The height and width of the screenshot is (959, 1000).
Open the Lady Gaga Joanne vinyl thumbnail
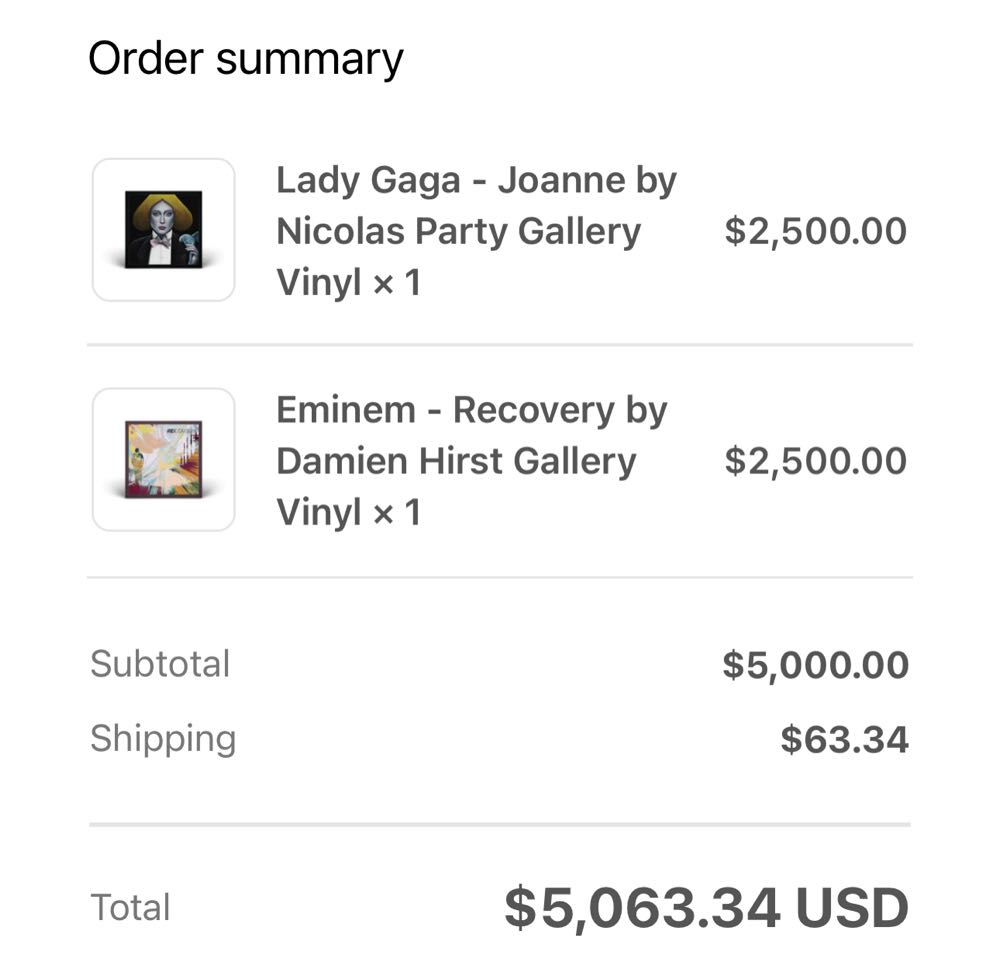[x=164, y=229]
